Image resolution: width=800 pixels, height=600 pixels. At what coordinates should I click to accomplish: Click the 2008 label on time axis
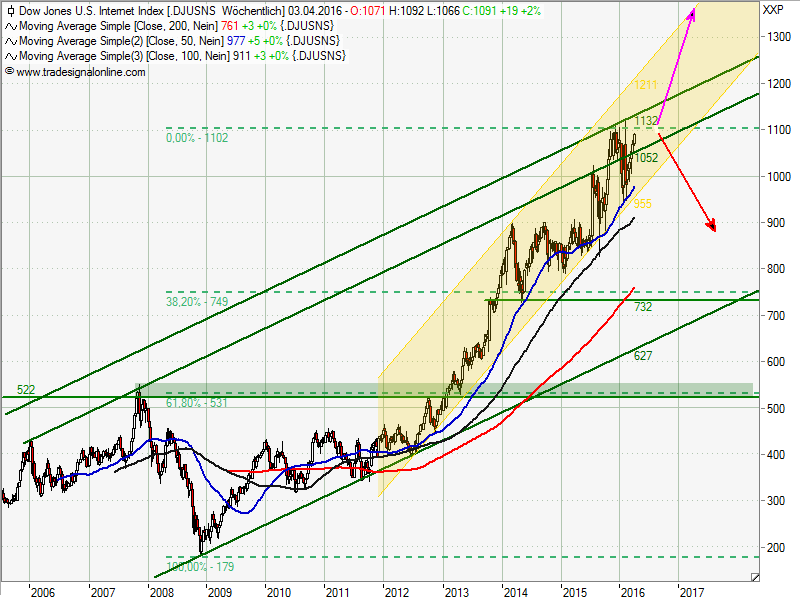(x=162, y=592)
